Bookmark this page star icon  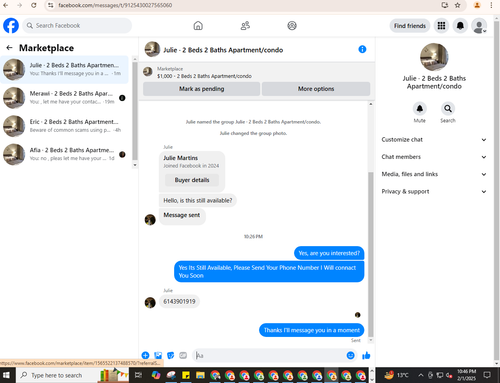pyautogui.click(x=458, y=5)
